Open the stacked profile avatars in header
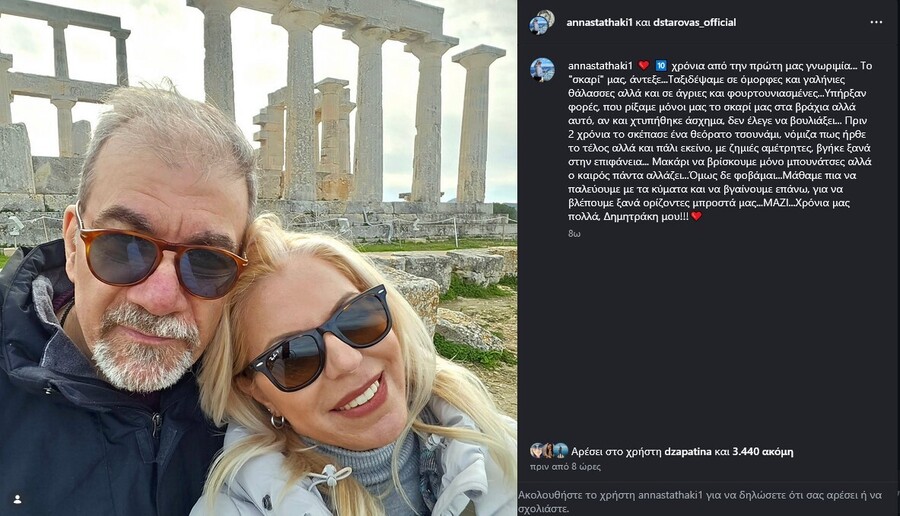This screenshot has width=900, height=516. [542, 22]
